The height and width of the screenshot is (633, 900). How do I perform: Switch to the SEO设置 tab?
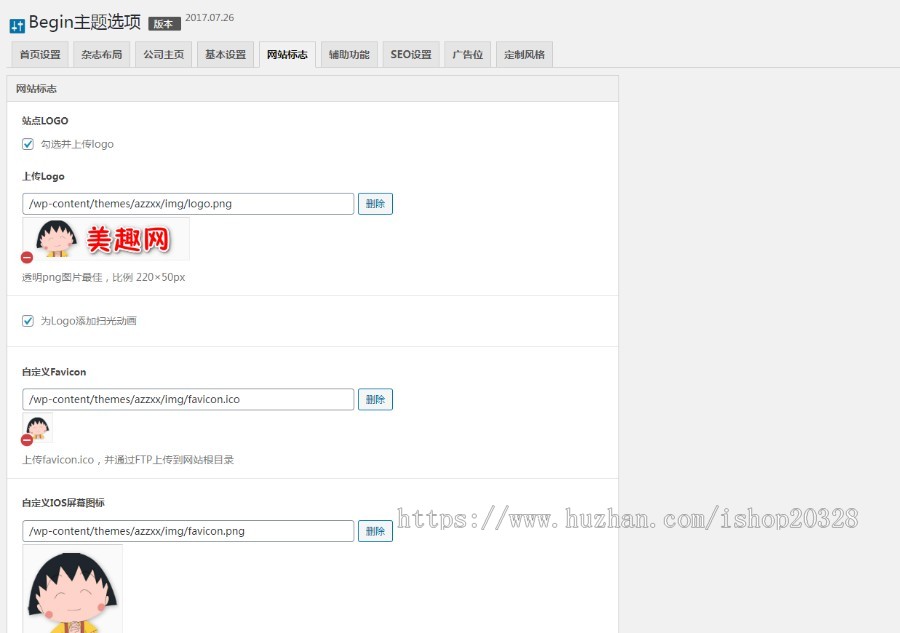click(411, 55)
